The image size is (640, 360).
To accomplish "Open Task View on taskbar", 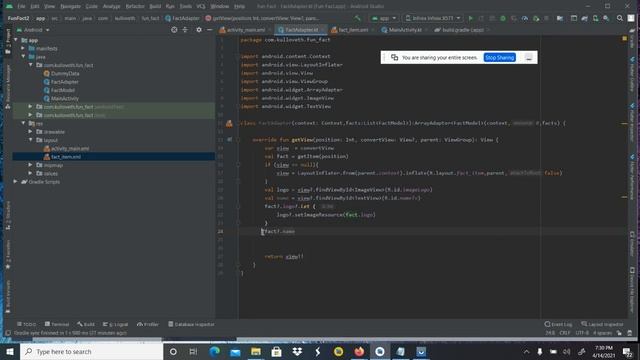I will (193, 351).
